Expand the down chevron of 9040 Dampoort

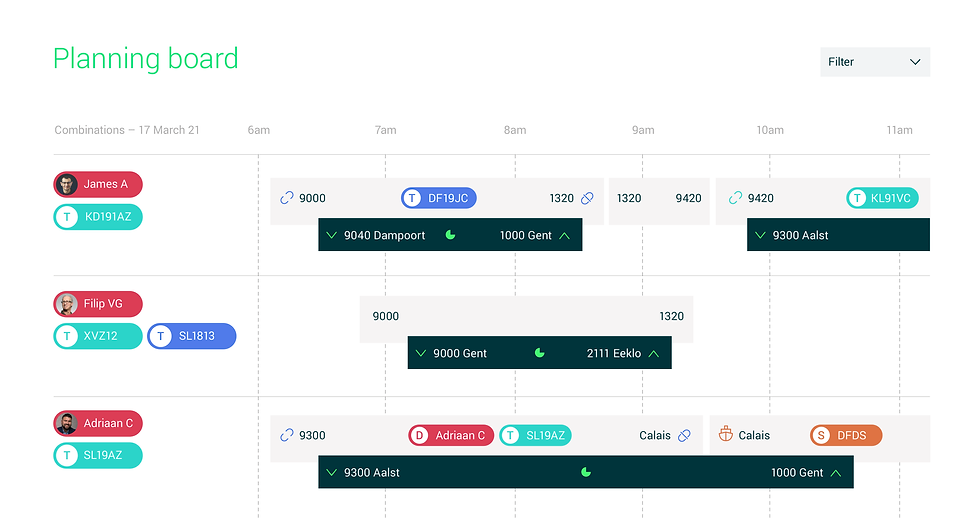331,235
